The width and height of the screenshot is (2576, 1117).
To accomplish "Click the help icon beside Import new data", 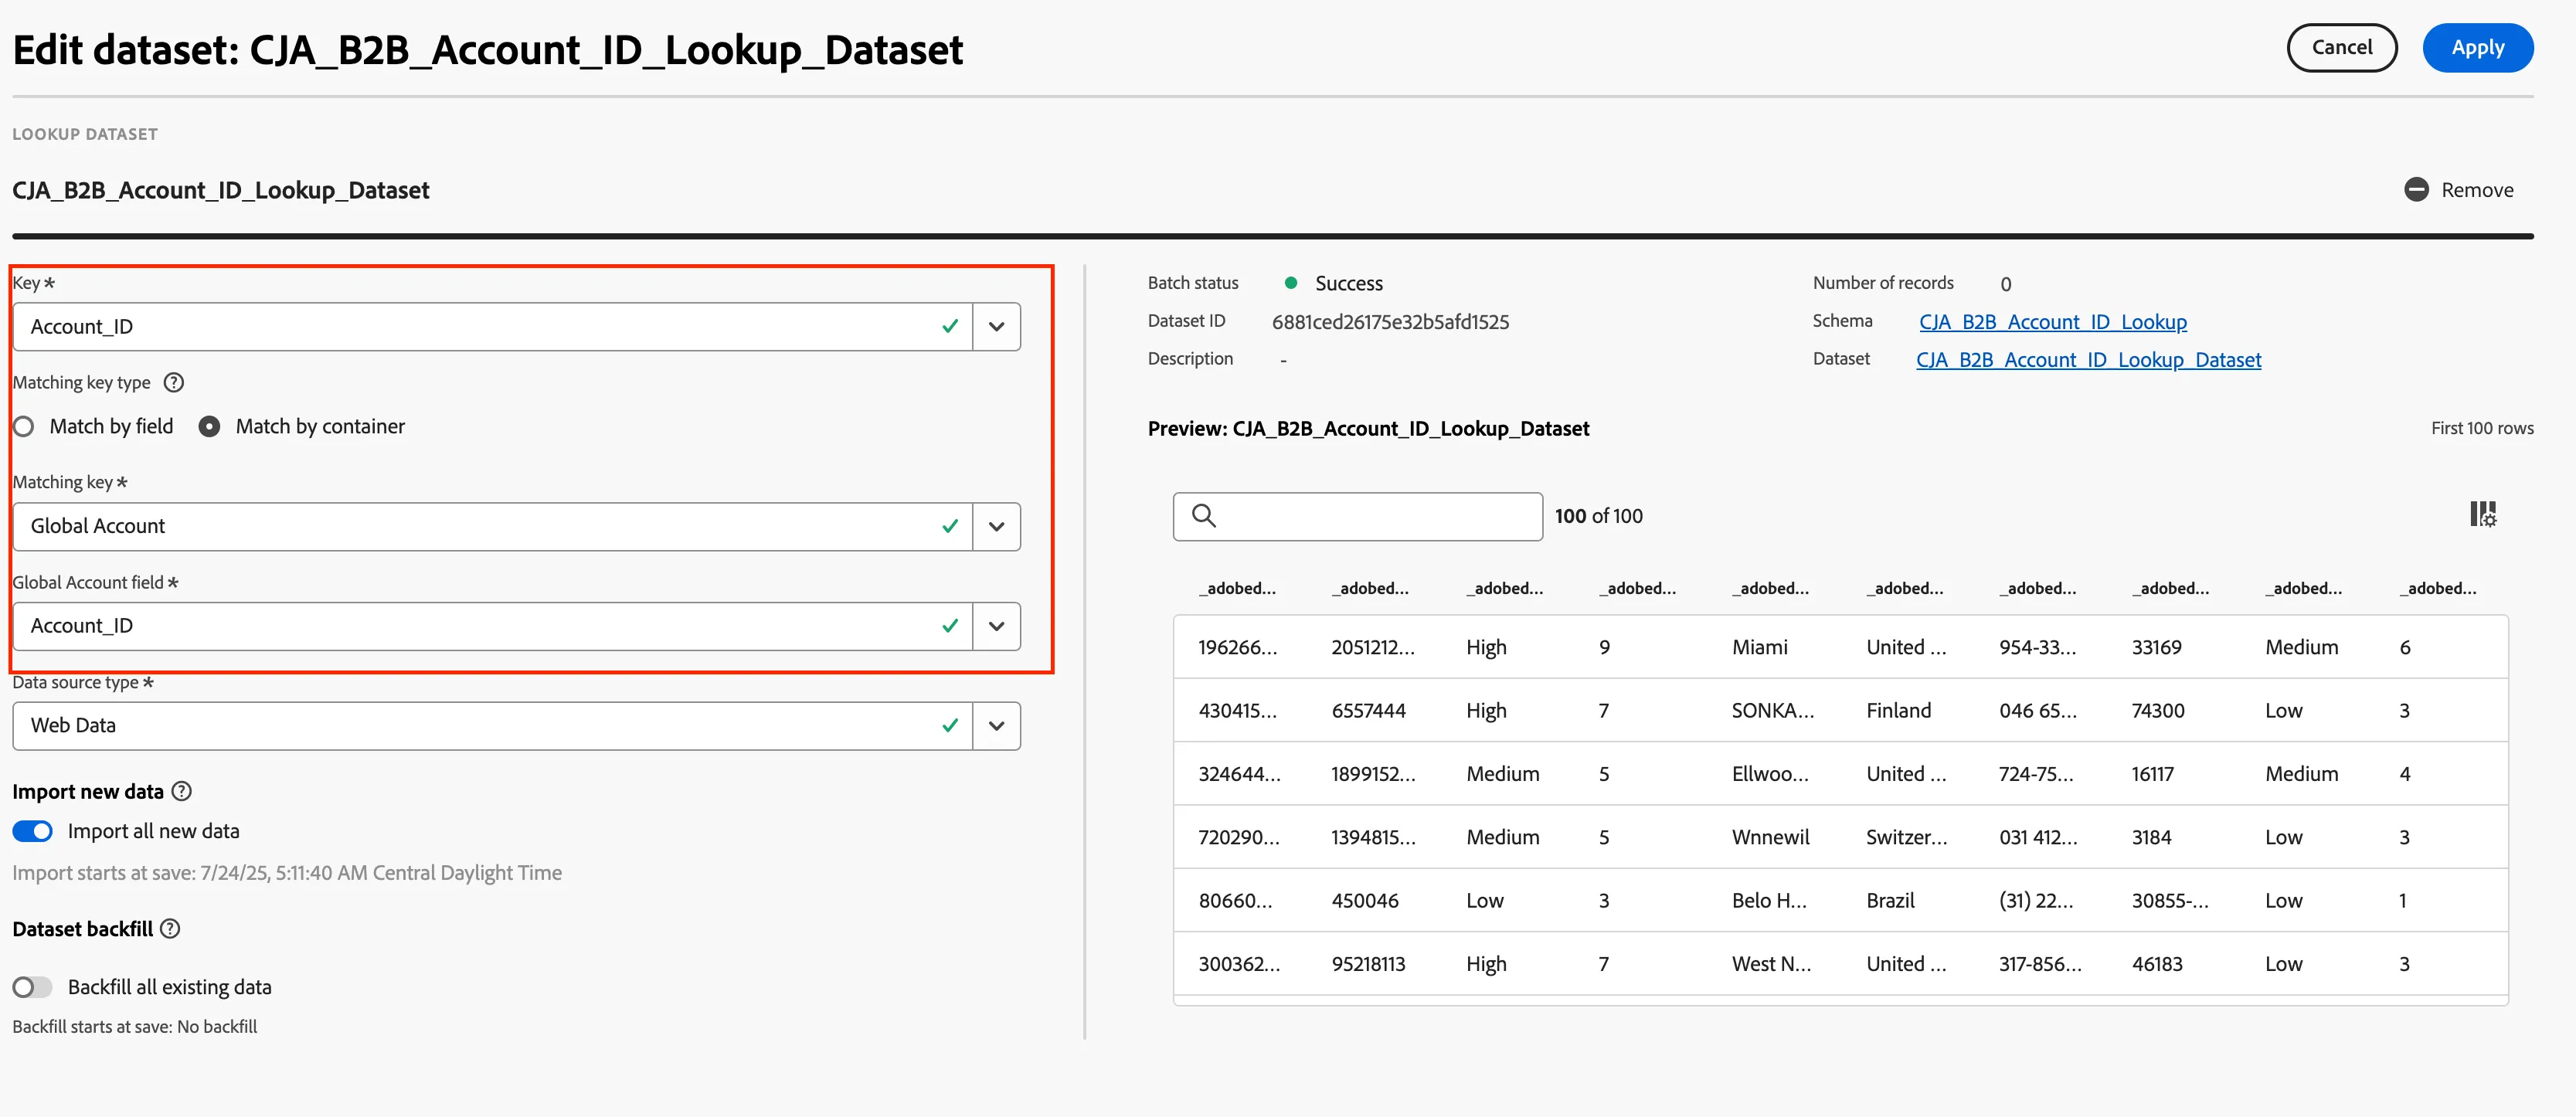I will (x=181, y=792).
